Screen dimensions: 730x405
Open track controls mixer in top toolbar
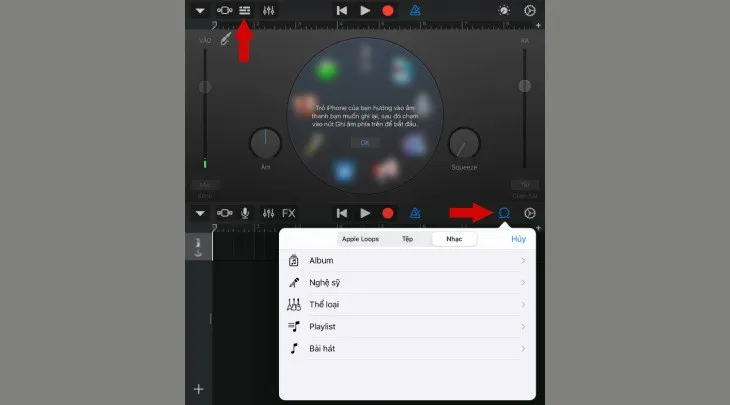(x=268, y=10)
